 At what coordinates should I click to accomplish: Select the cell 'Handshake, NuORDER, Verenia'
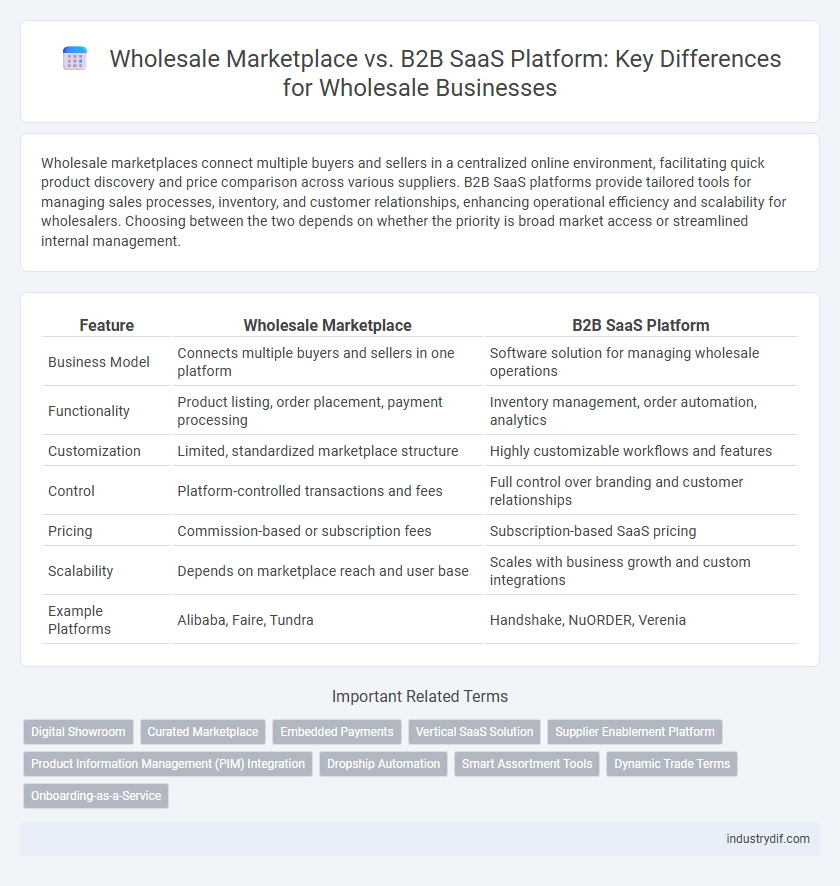pos(641,620)
